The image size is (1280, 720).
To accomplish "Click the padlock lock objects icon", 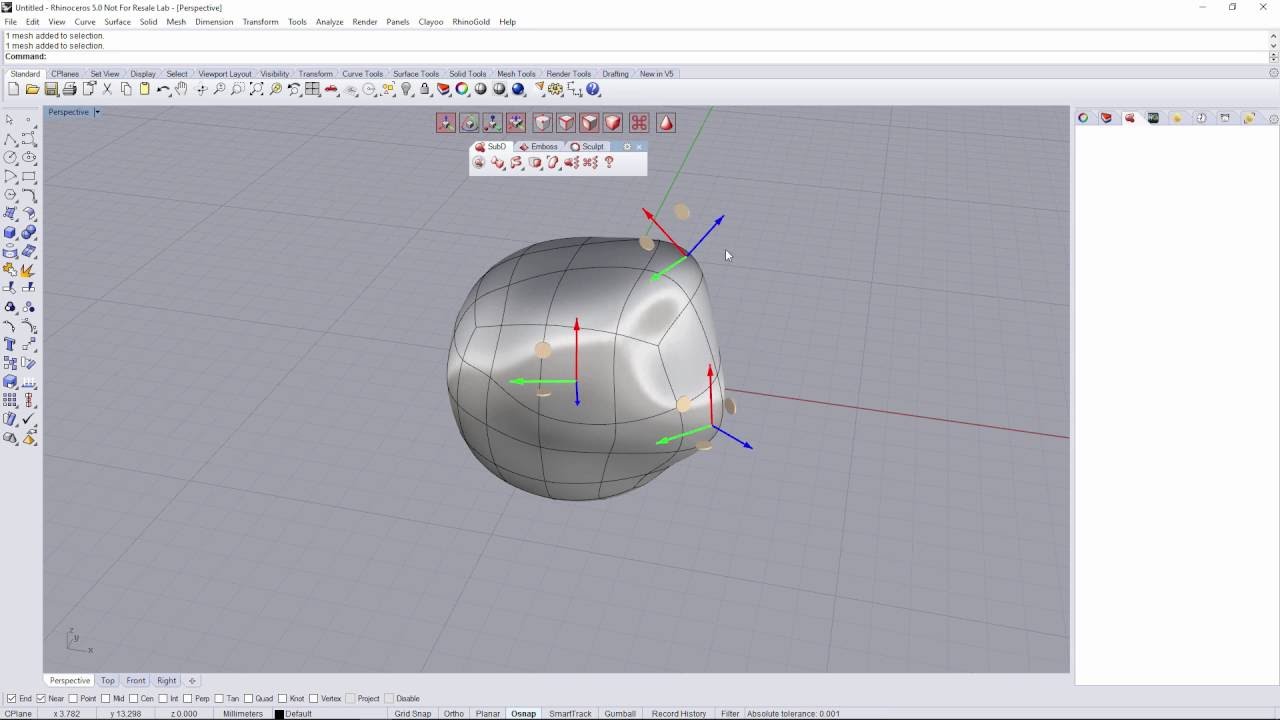I will pos(425,90).
